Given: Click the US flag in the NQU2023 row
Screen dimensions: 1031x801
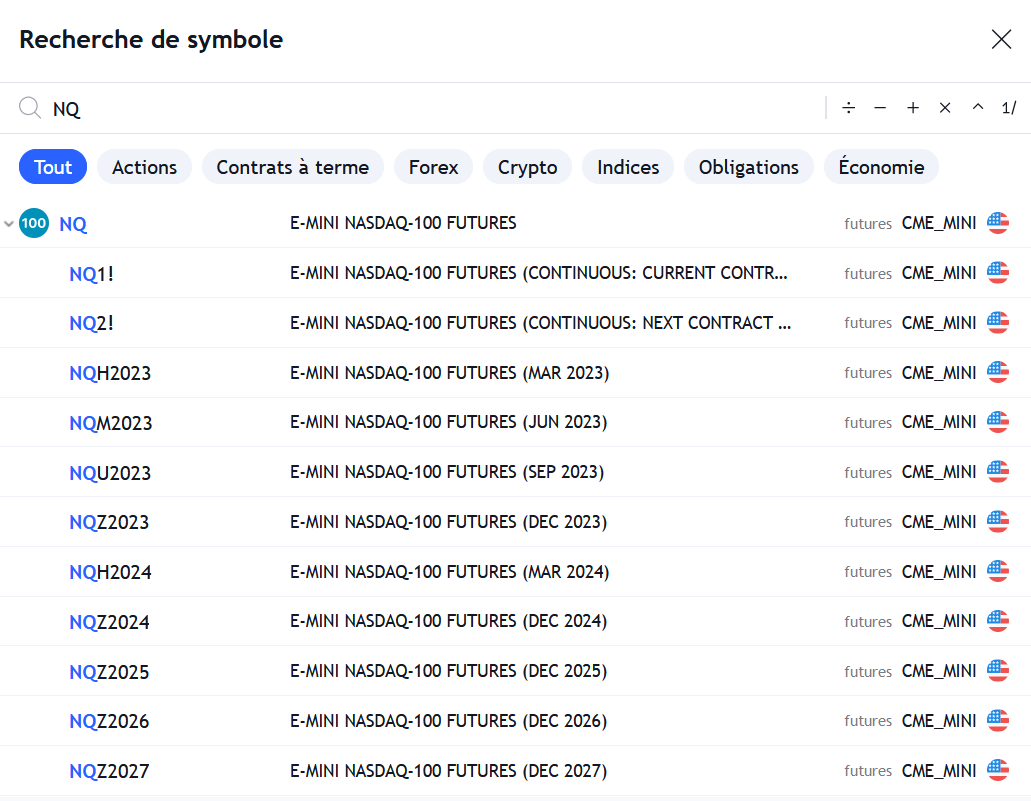Looking at the screenshot, I should tap(997, 472).
